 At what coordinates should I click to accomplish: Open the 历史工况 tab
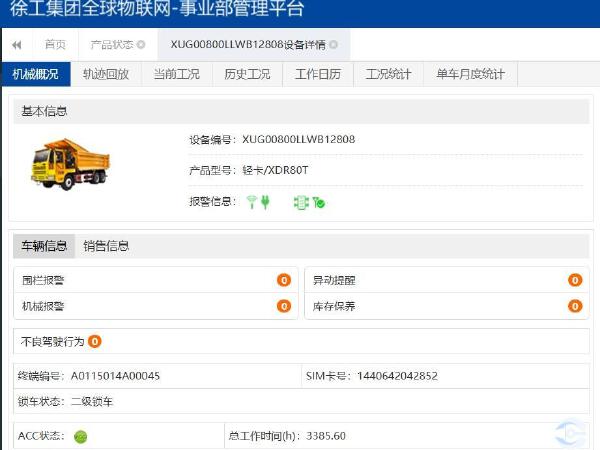(x=247, y=74)
